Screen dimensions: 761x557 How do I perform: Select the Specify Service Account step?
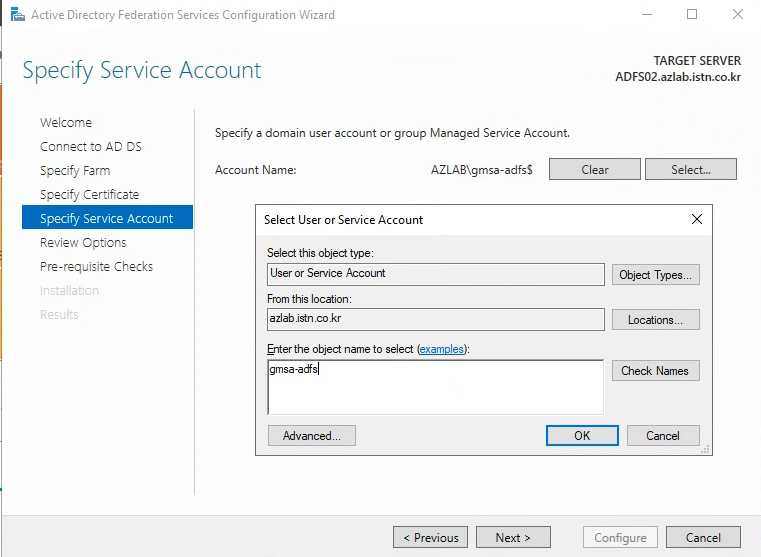pyautogui.click(x=107, y=217)
